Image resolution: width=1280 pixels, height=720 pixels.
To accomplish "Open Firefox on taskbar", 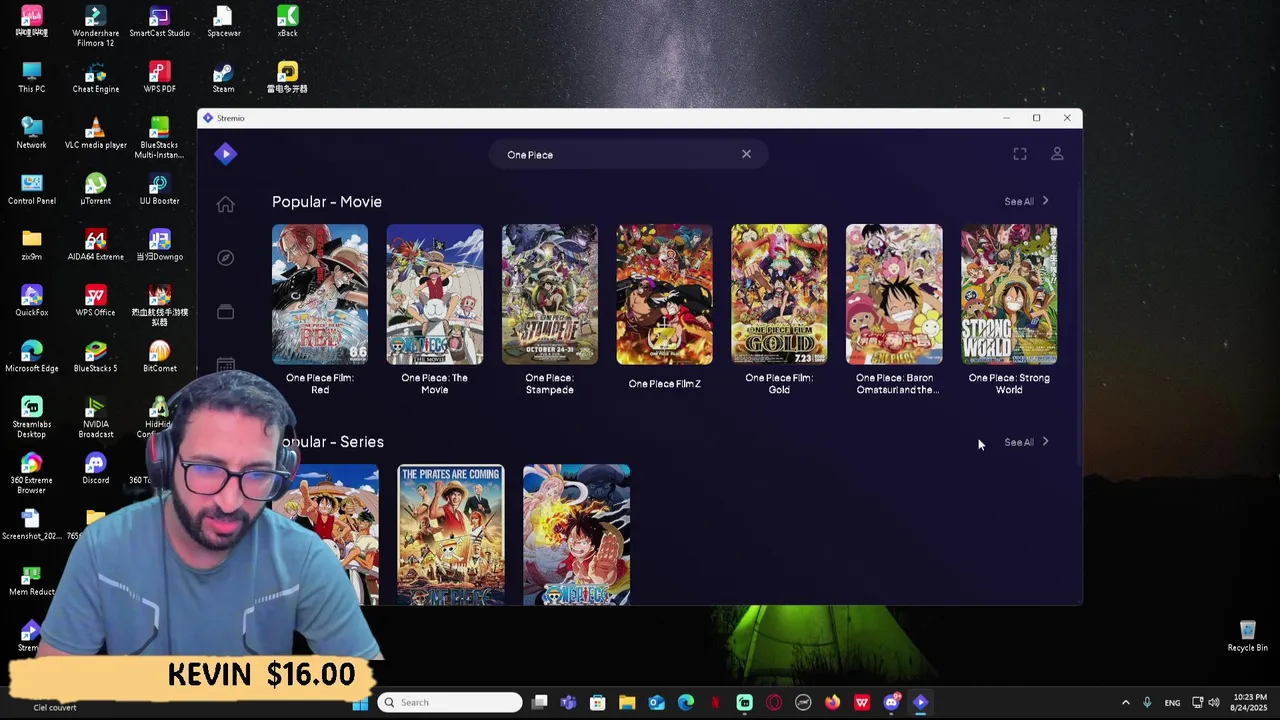I will coord(832,702).
